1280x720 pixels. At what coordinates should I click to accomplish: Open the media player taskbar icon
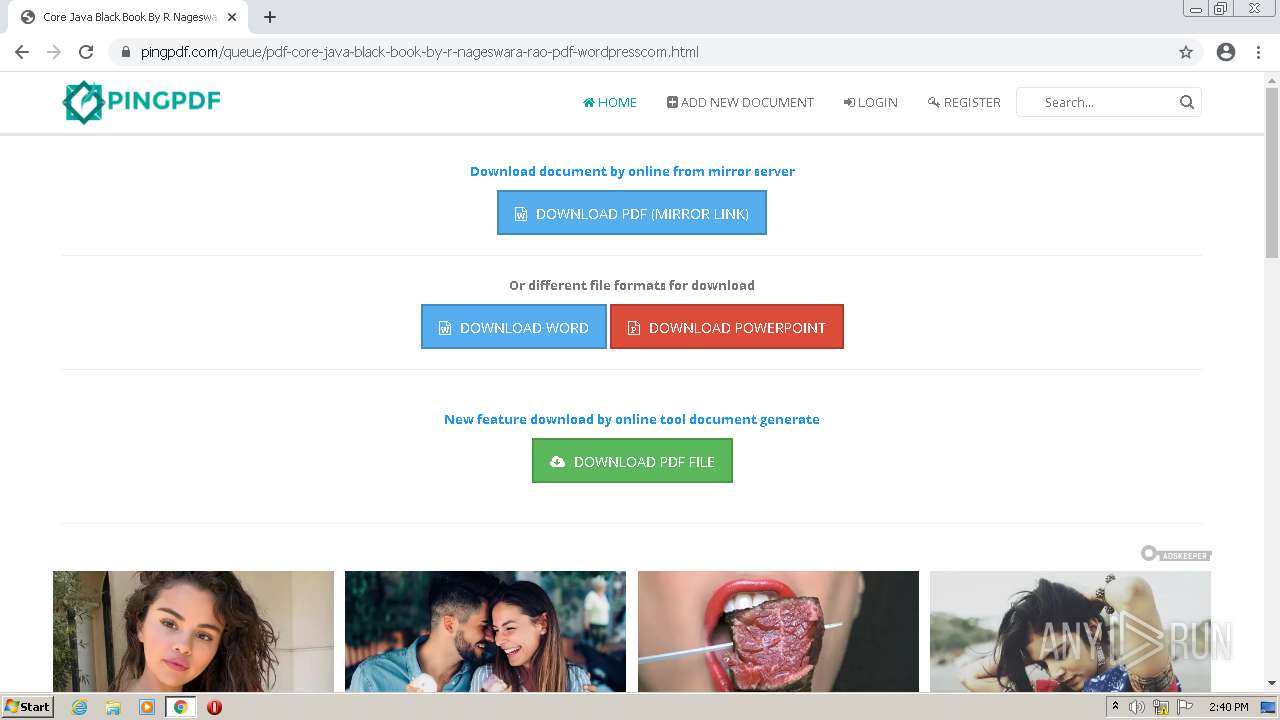(147, 707)
